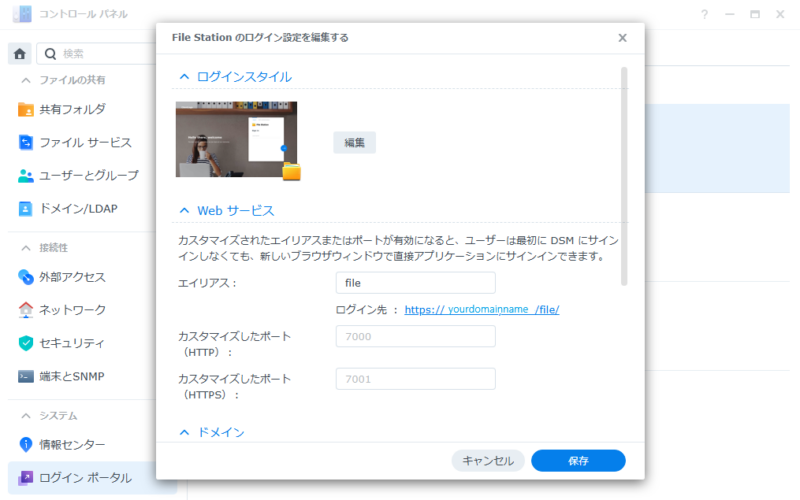This screenshot has width=800, height=500.
Task: Click the キャンセル button
Action: coord(488,461)
